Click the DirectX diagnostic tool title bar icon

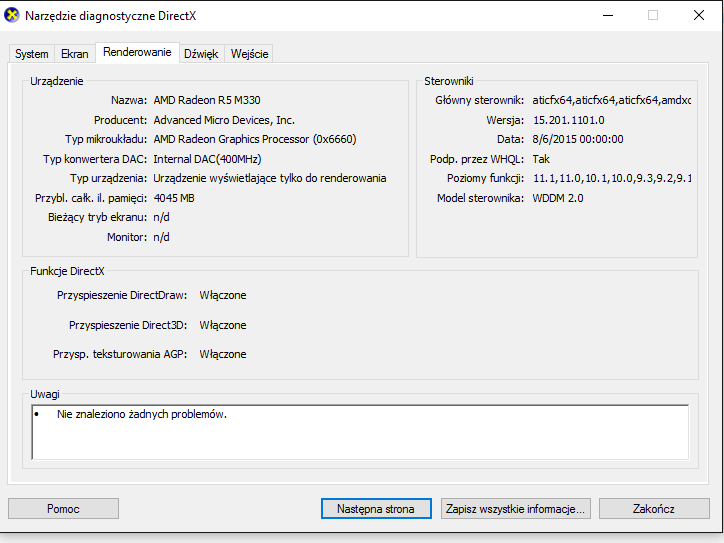point(12,15)
